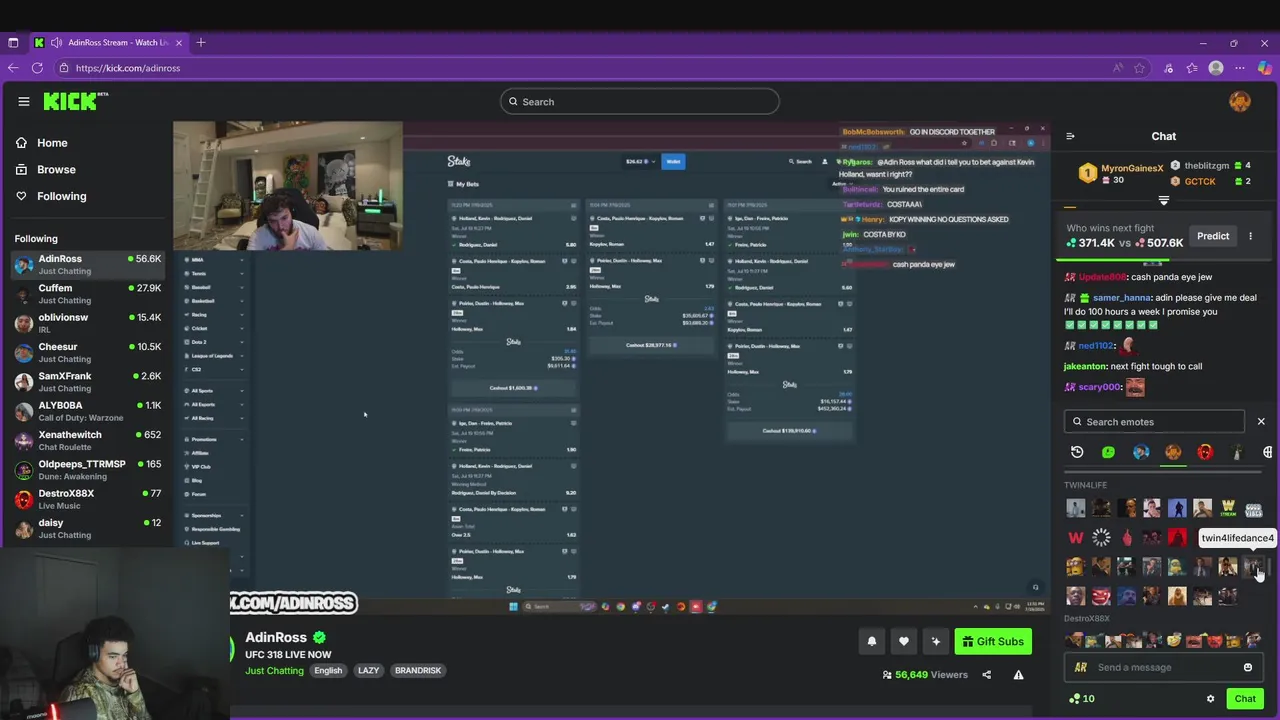Select the TWIN4LIFE channel emotes tab
1280x720 pixels.
[1173, 452]
